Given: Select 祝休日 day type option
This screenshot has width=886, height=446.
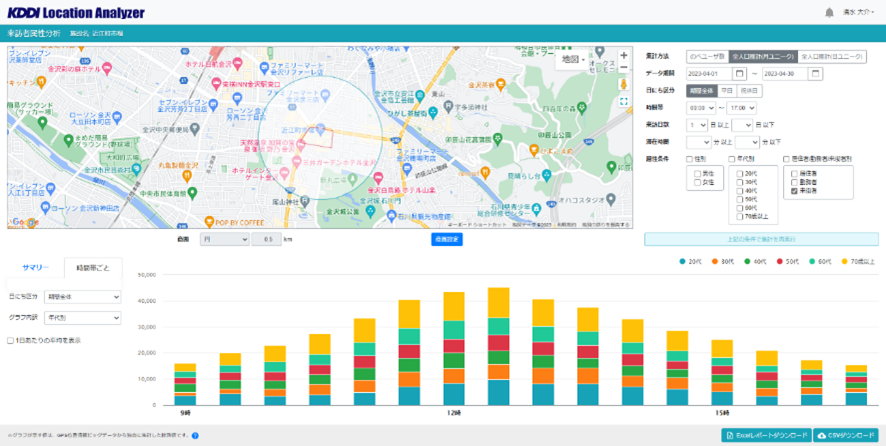Looking at the screenshot, I should (749, 90).
